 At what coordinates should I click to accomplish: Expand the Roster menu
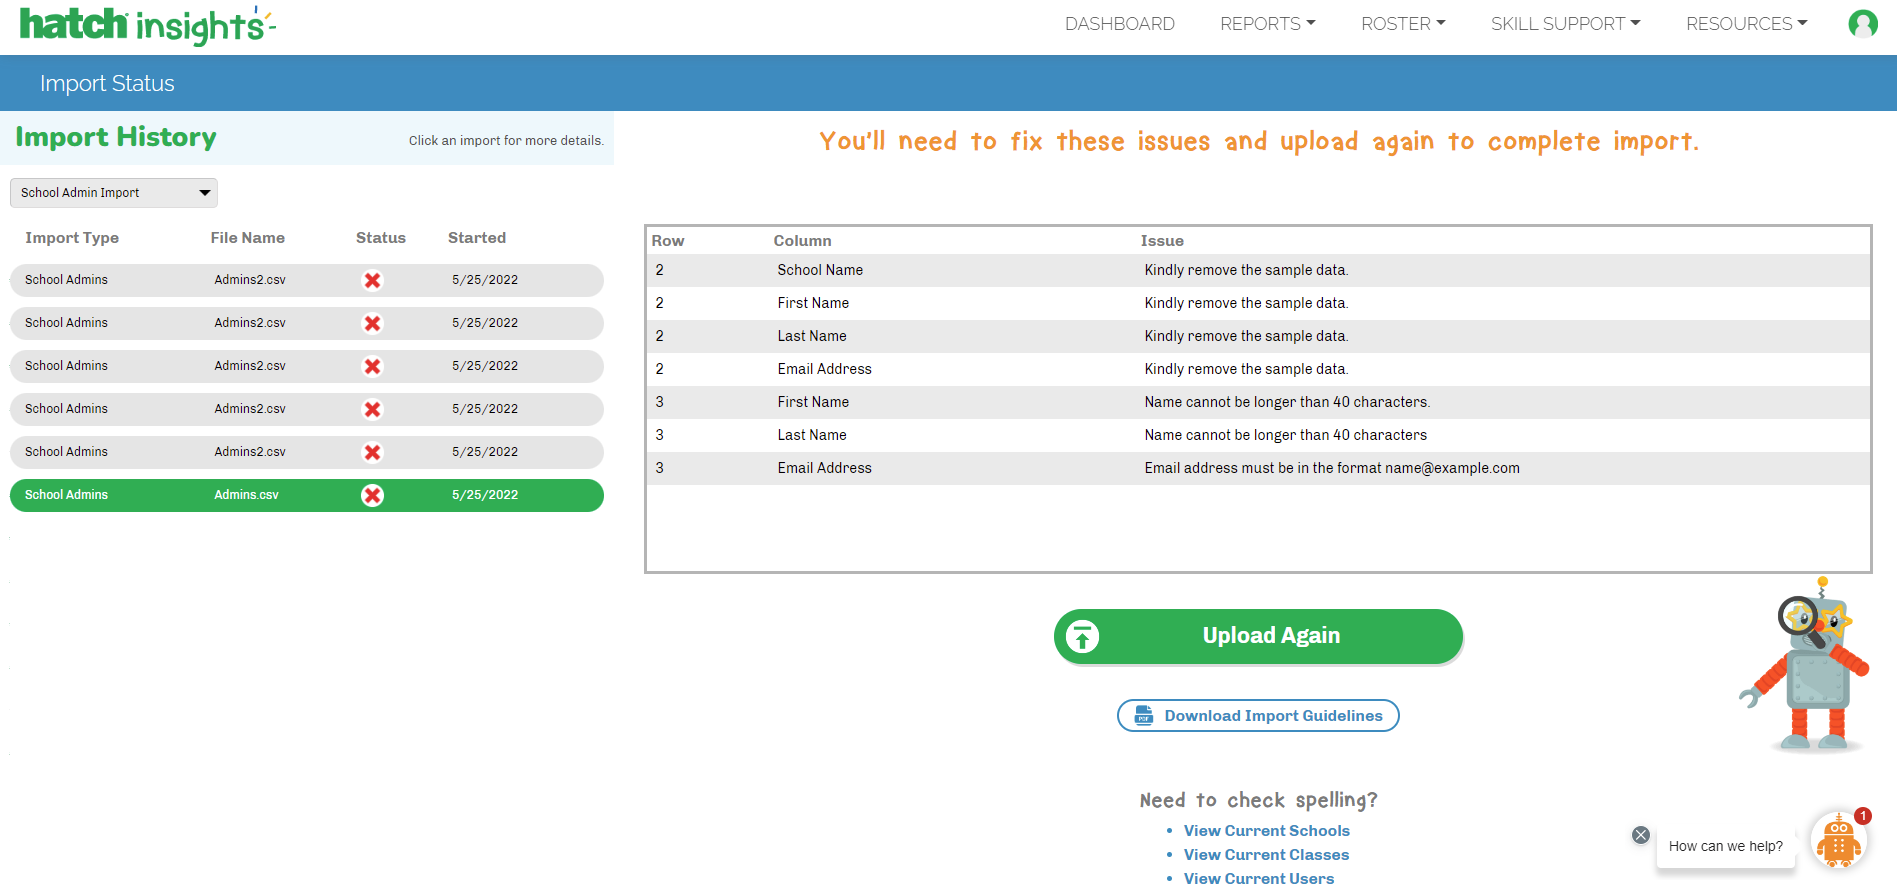pyautogui.click(x=1402, y=24)
